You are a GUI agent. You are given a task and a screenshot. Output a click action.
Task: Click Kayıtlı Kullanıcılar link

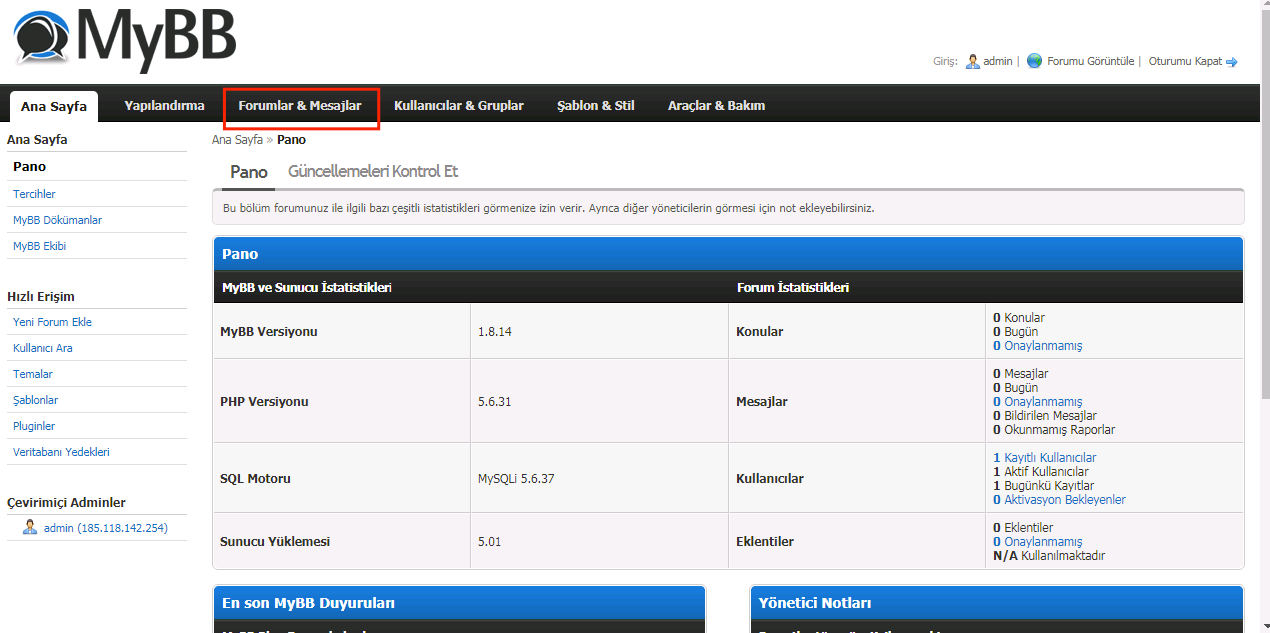click(x=1044, y=458)
